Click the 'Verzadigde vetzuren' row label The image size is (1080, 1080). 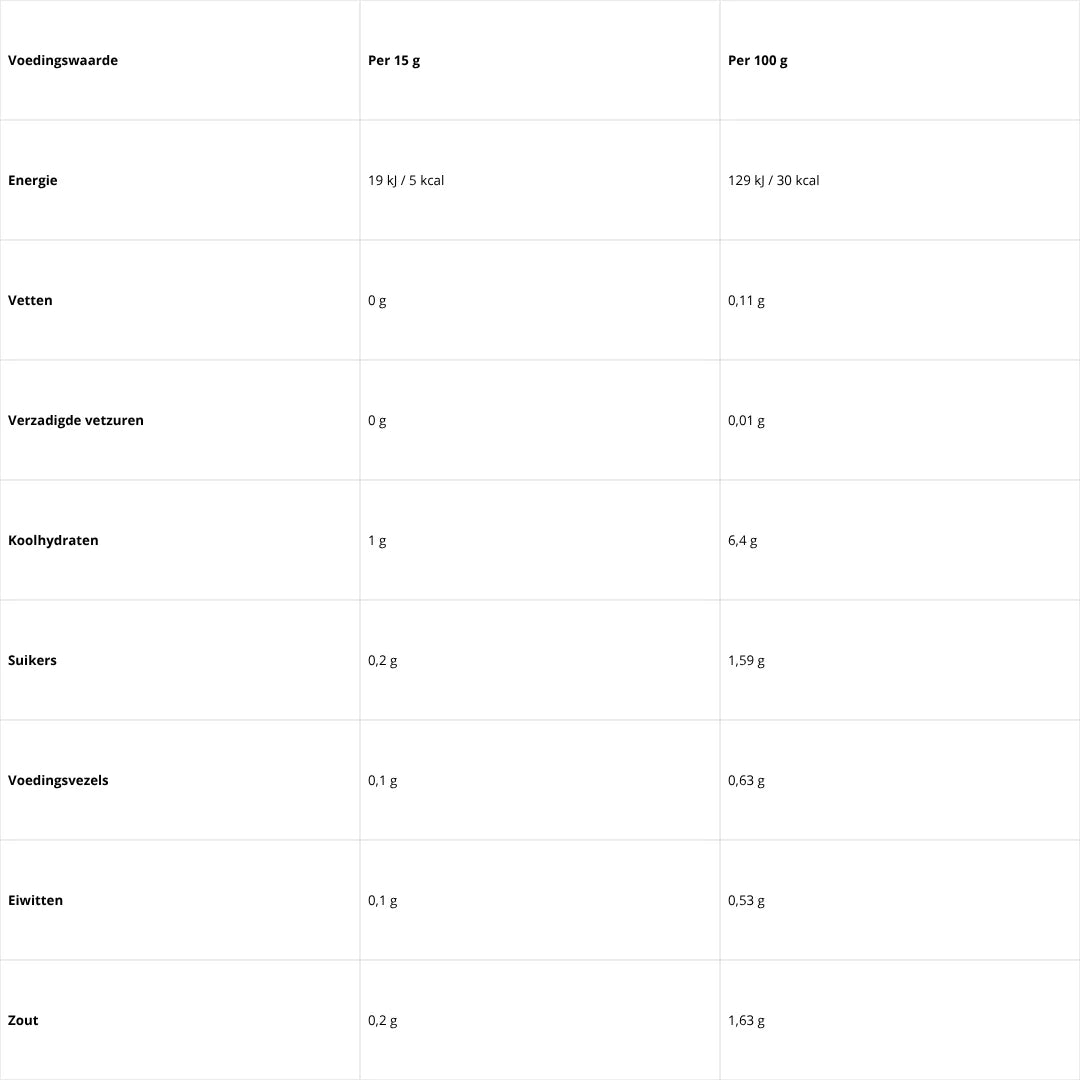76,420
